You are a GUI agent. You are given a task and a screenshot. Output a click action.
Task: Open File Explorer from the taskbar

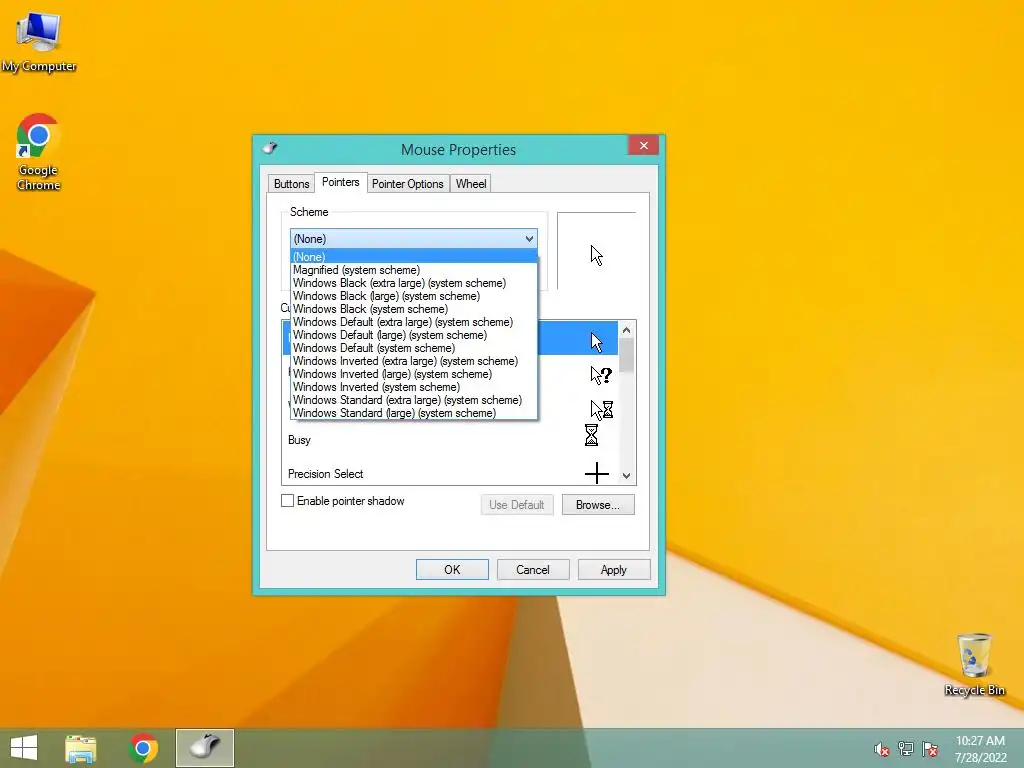[x=81, y=748]
